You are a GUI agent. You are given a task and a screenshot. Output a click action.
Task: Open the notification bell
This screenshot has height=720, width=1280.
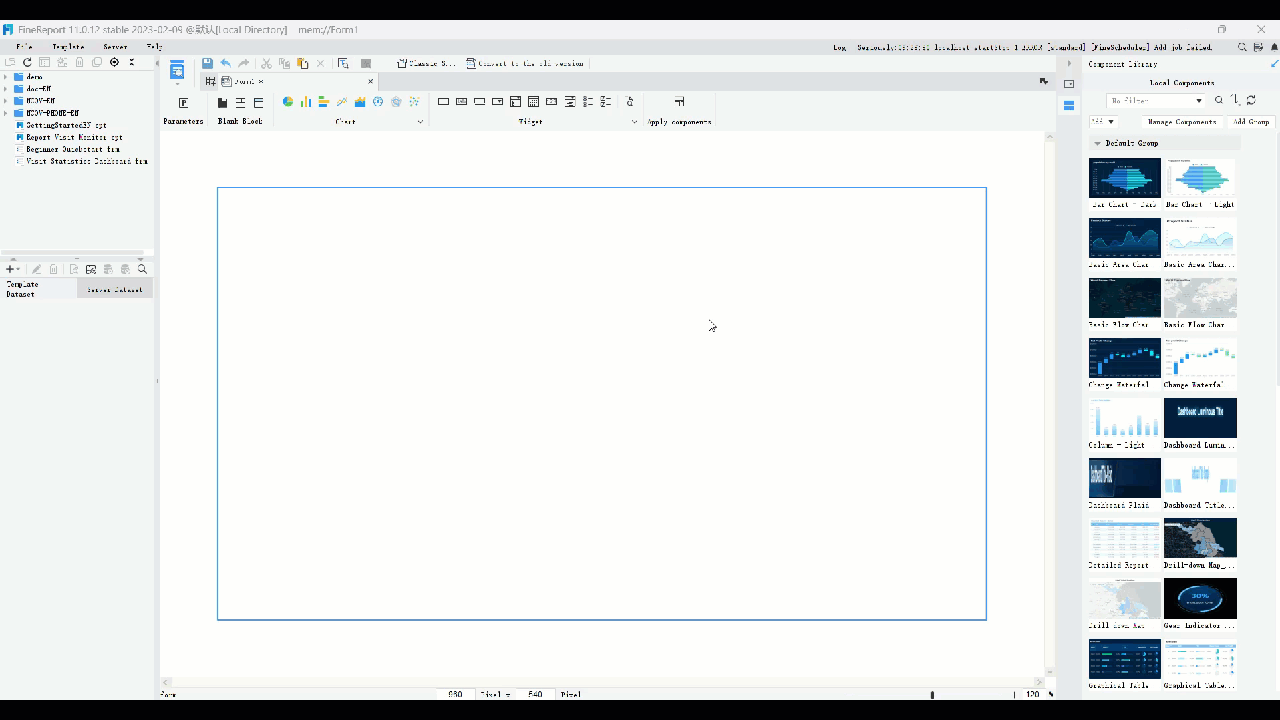point(1273,47)
